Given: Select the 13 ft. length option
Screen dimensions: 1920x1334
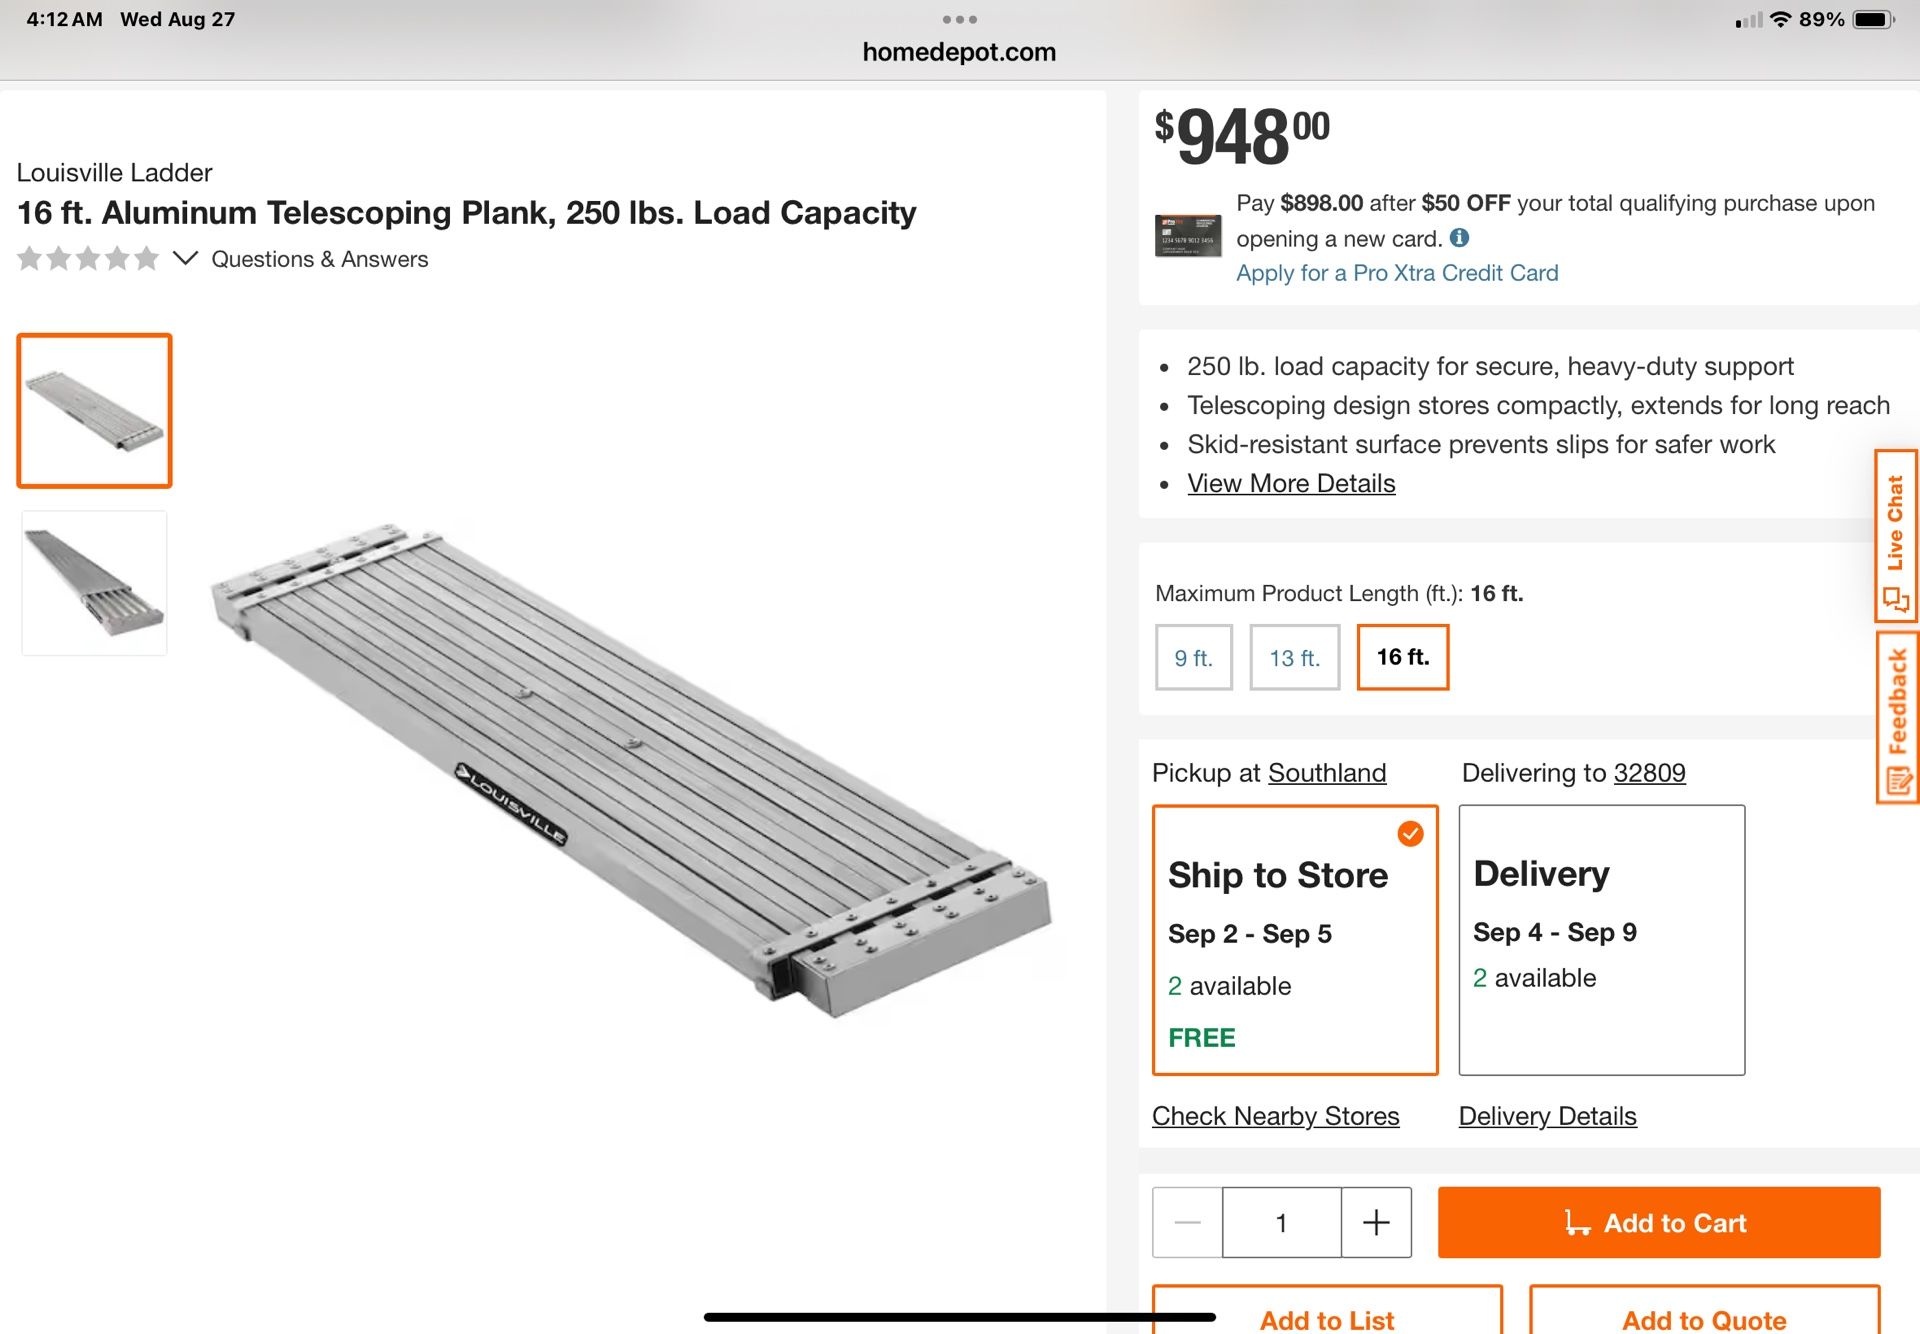Looking at the screenshot, I should point(1294,658).
